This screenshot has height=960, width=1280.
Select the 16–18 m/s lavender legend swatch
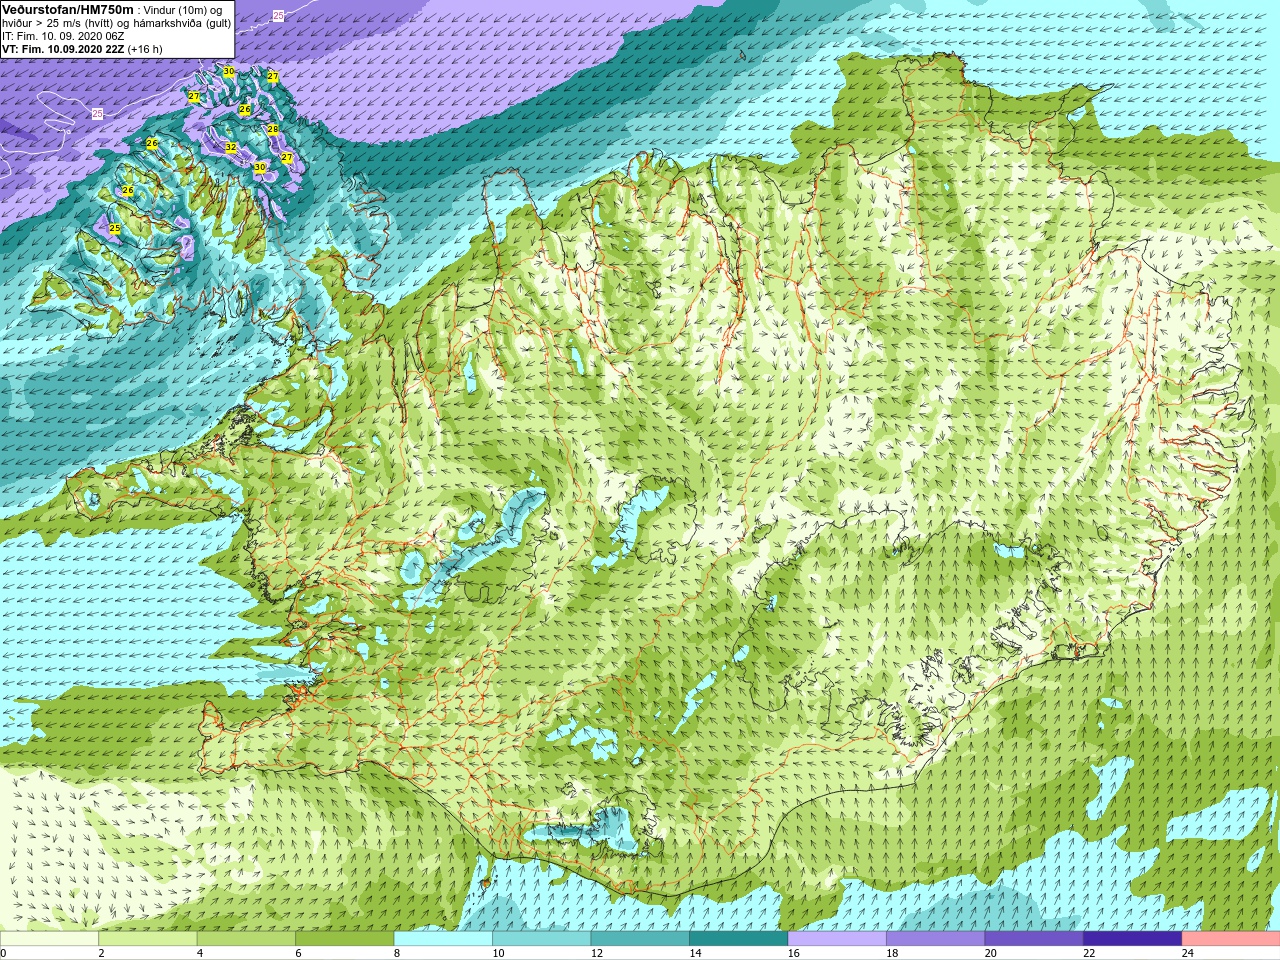(x=837, y=939)
